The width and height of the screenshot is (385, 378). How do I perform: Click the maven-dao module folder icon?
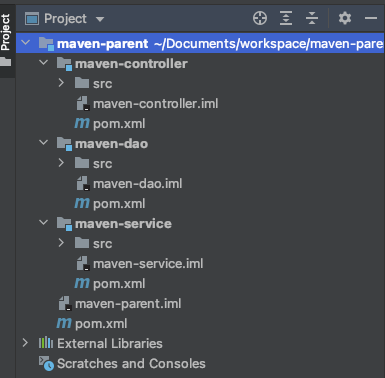64,144
